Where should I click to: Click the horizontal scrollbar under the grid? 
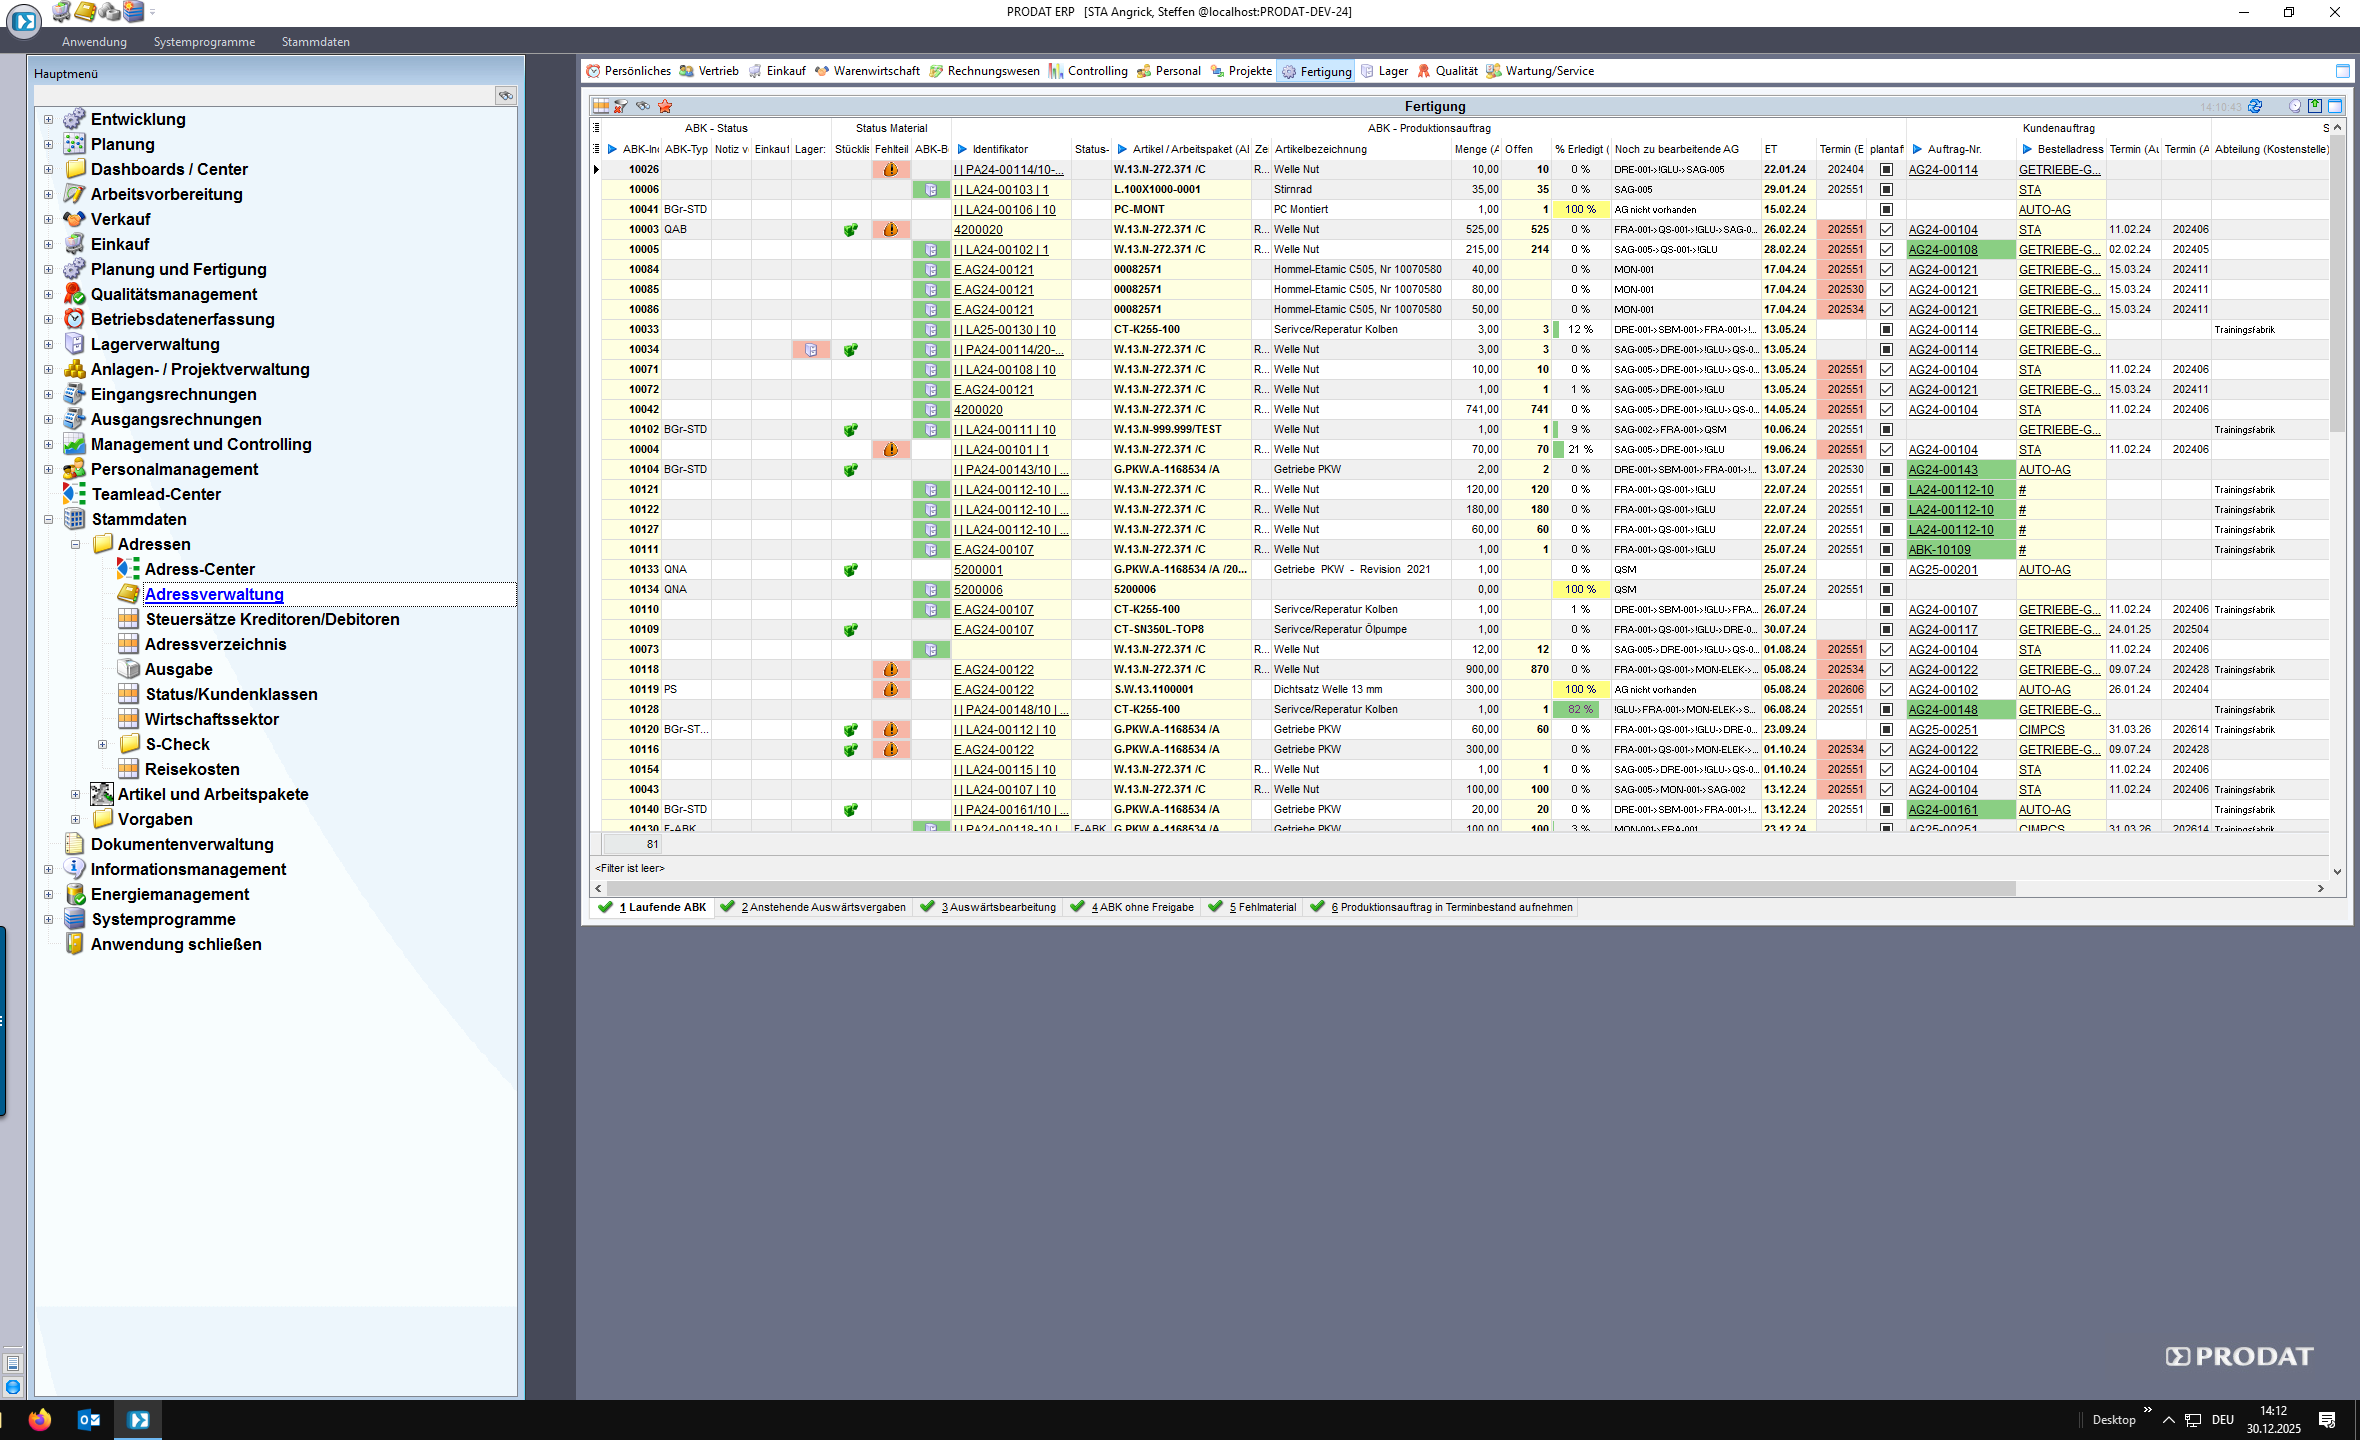(x=1310, y=889)
